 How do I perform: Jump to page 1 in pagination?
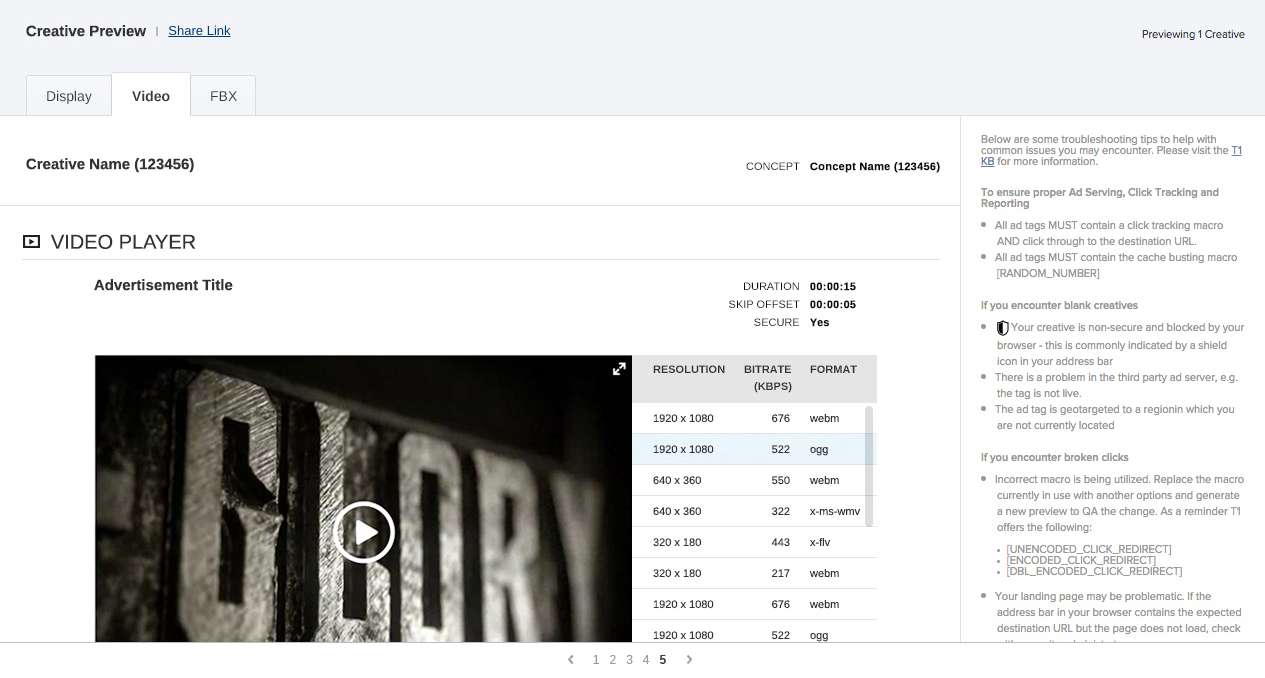[x=596, y=660]
